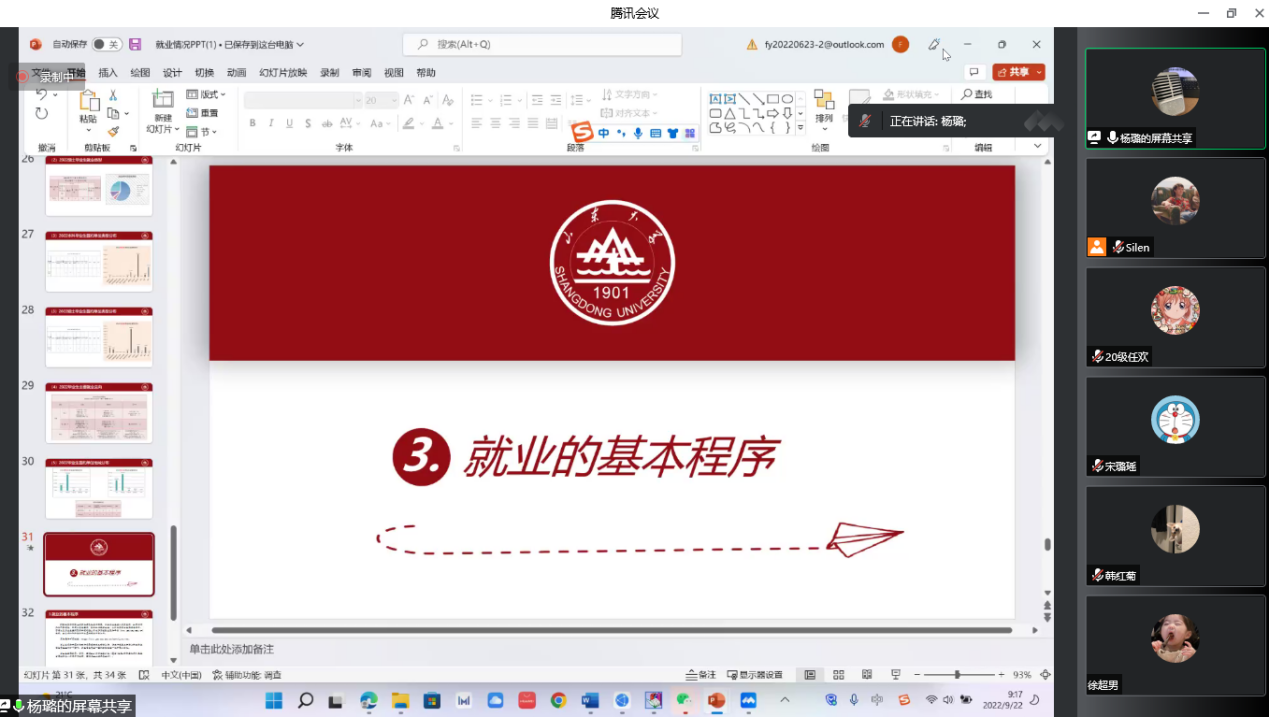Viewport: 1269px width, 717px height.
Task: Click fit slide to window icon
Action: [1045, 675]
